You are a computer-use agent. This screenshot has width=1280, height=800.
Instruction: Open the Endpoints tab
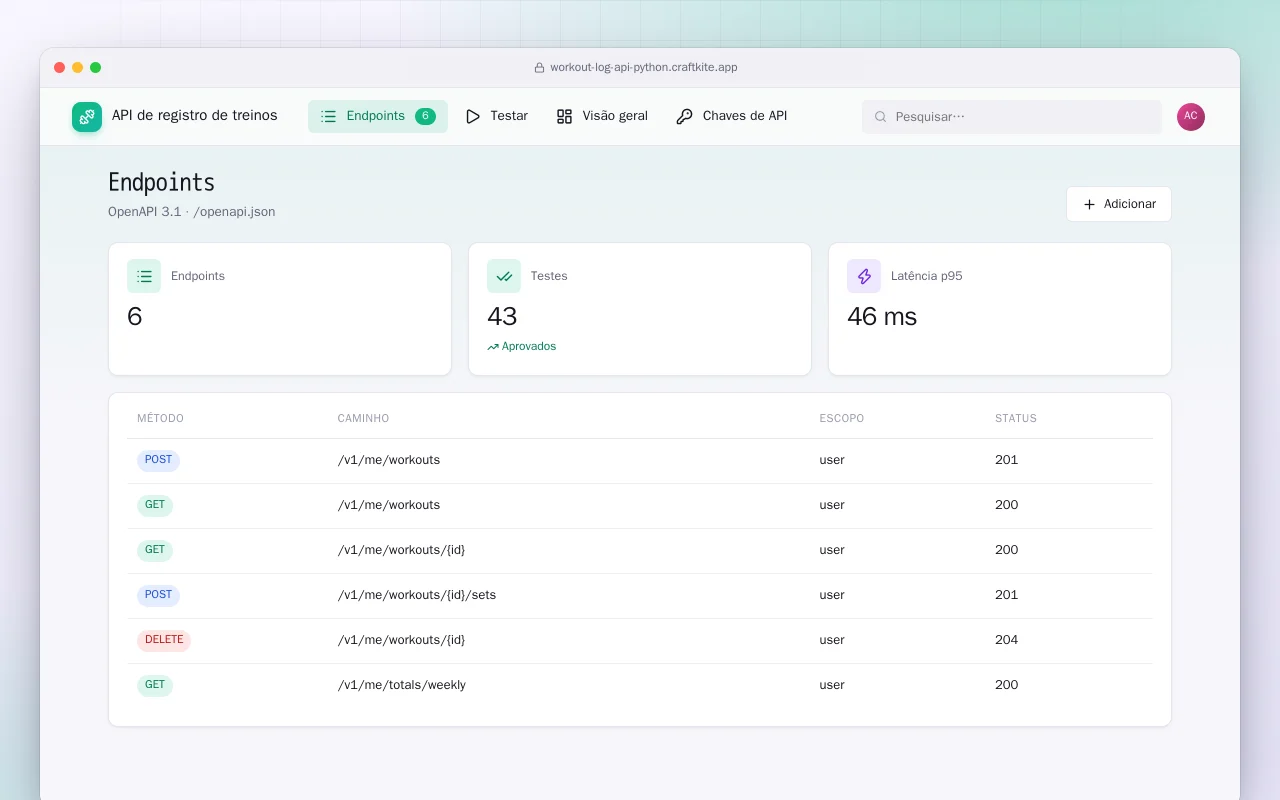click(378, 116)
